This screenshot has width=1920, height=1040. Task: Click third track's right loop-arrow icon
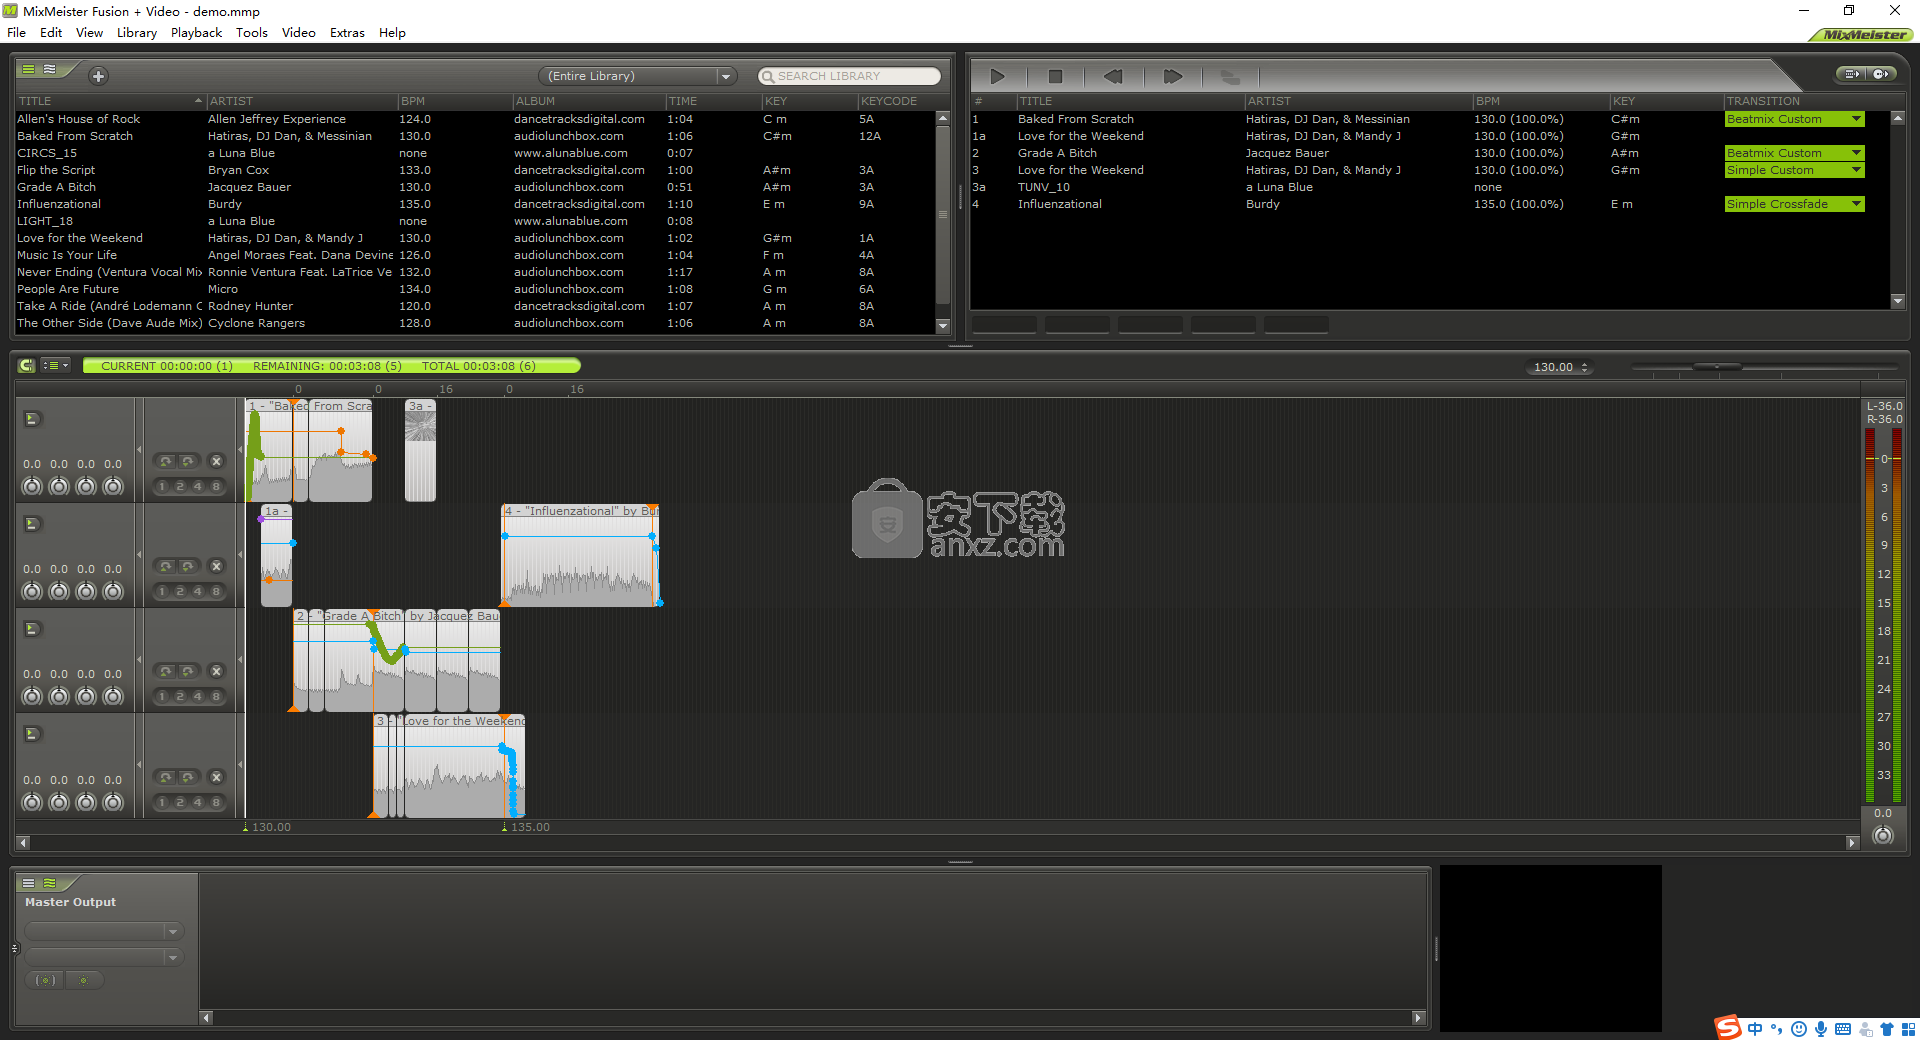tap(187, 671)
